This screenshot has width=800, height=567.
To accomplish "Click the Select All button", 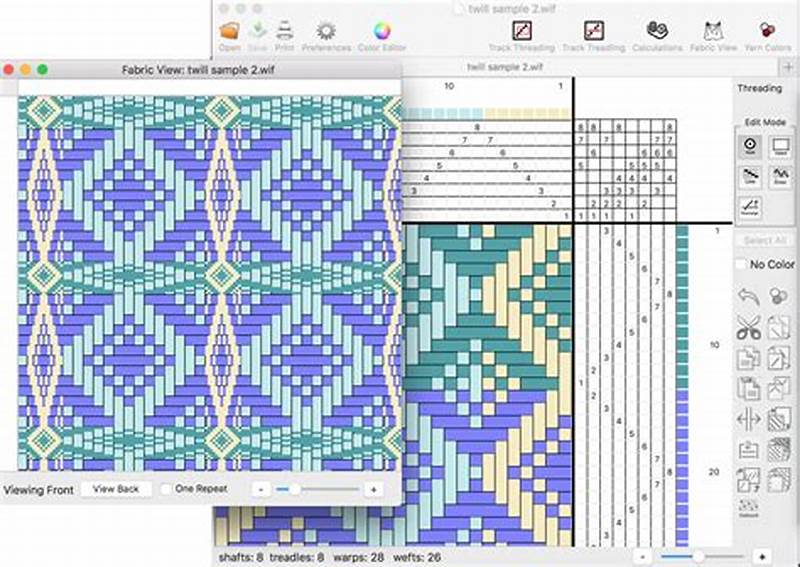I will coord(764,240).
